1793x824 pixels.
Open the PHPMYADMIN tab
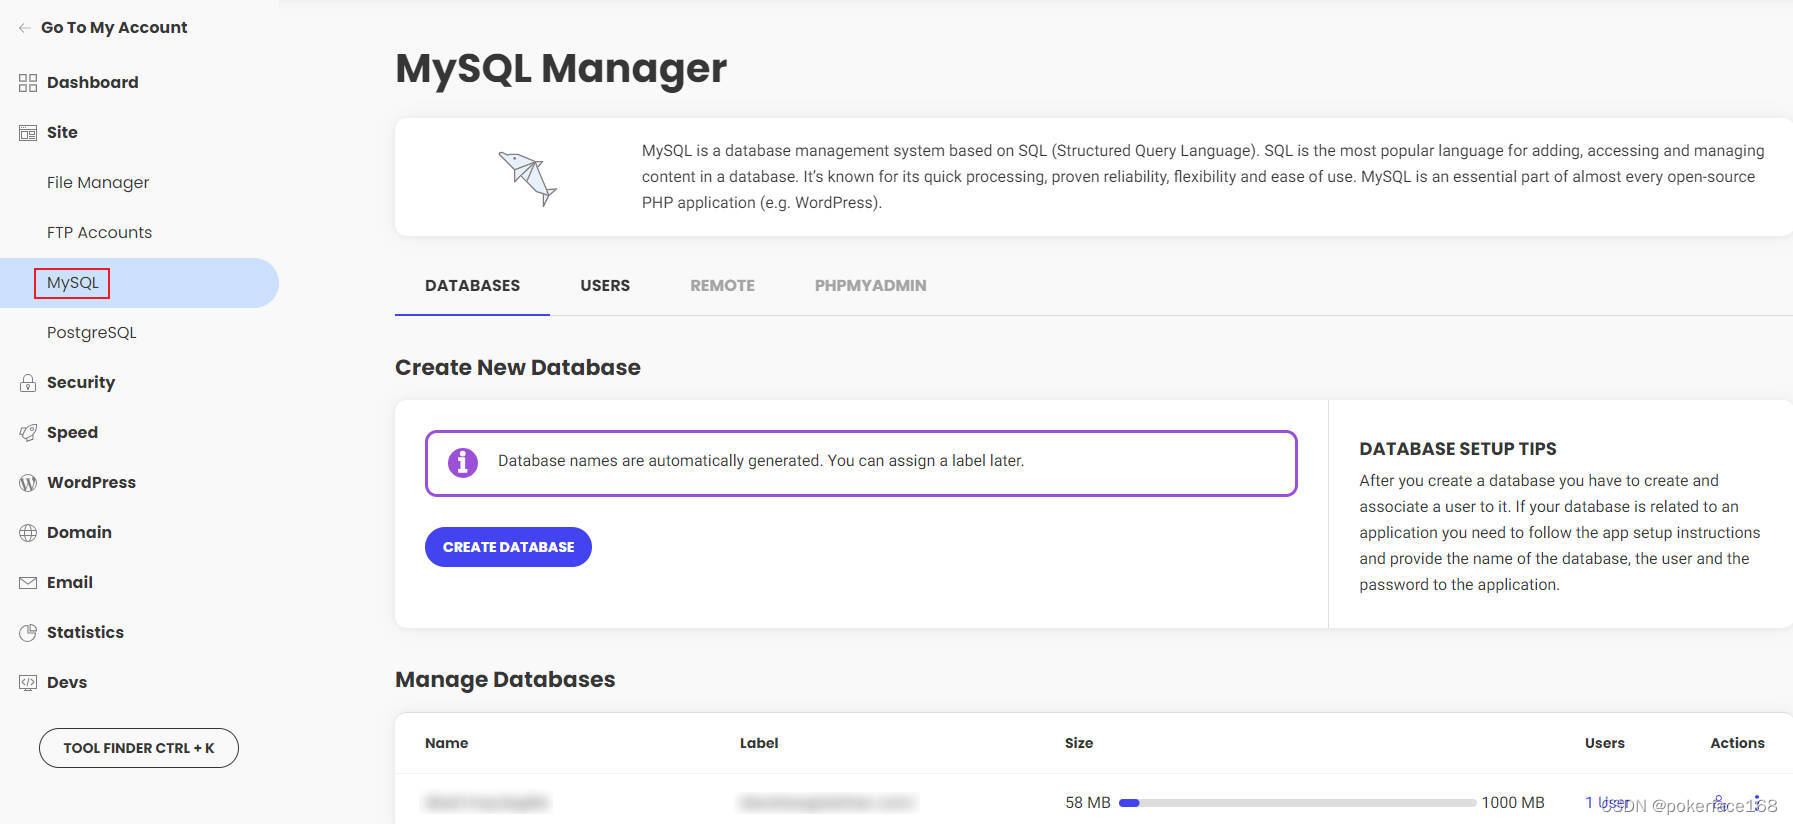click(x=870, y=286)
